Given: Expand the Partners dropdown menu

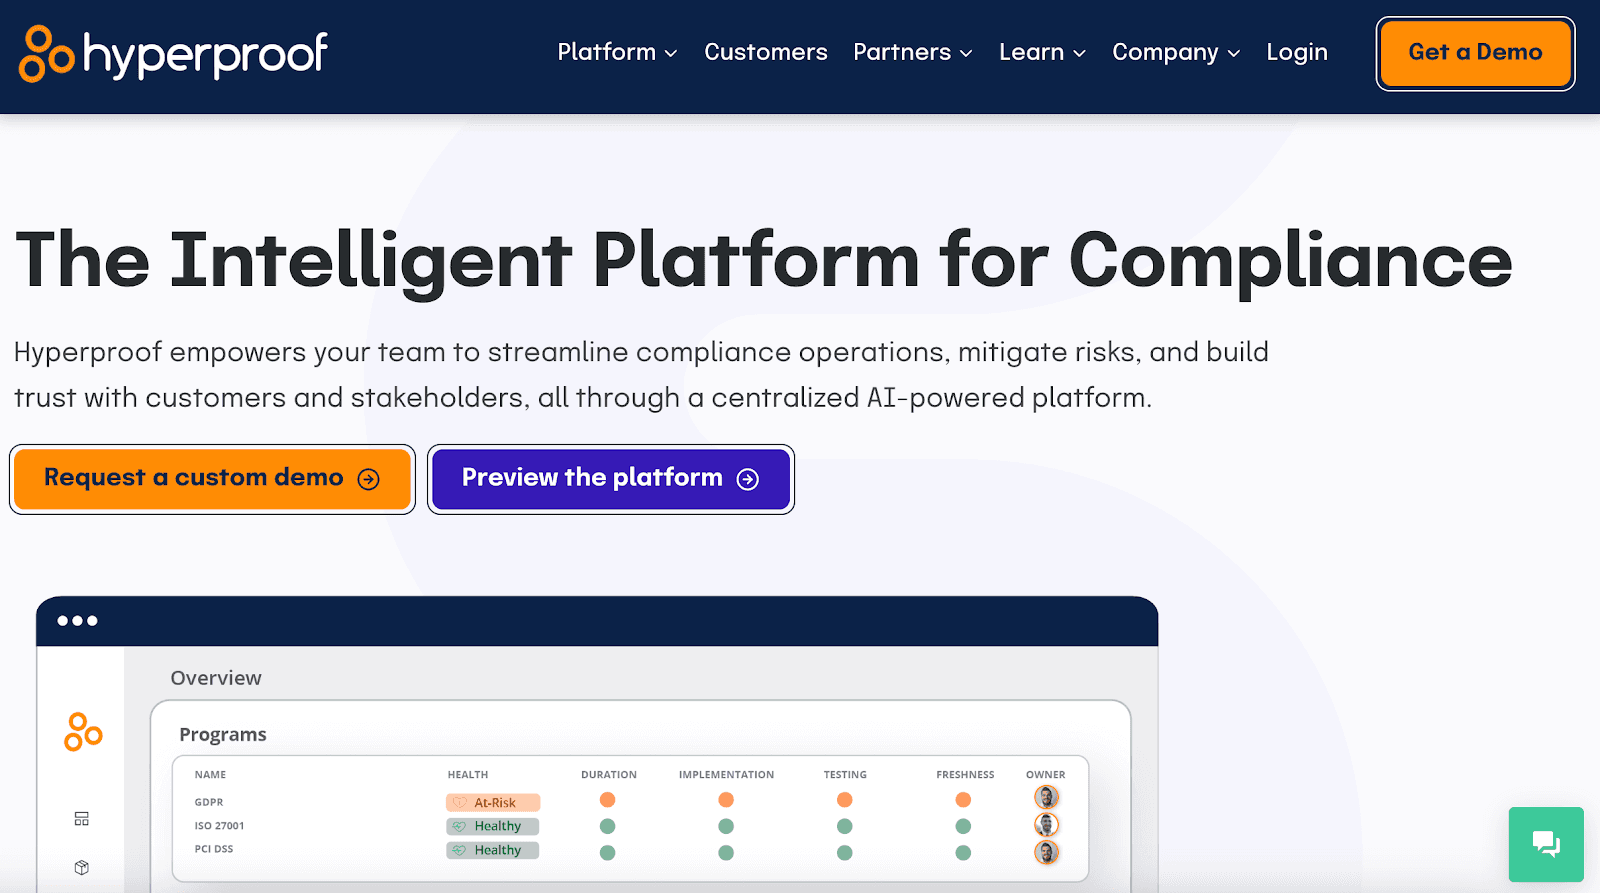Looking at the screenshot, I should coord(913,52).
